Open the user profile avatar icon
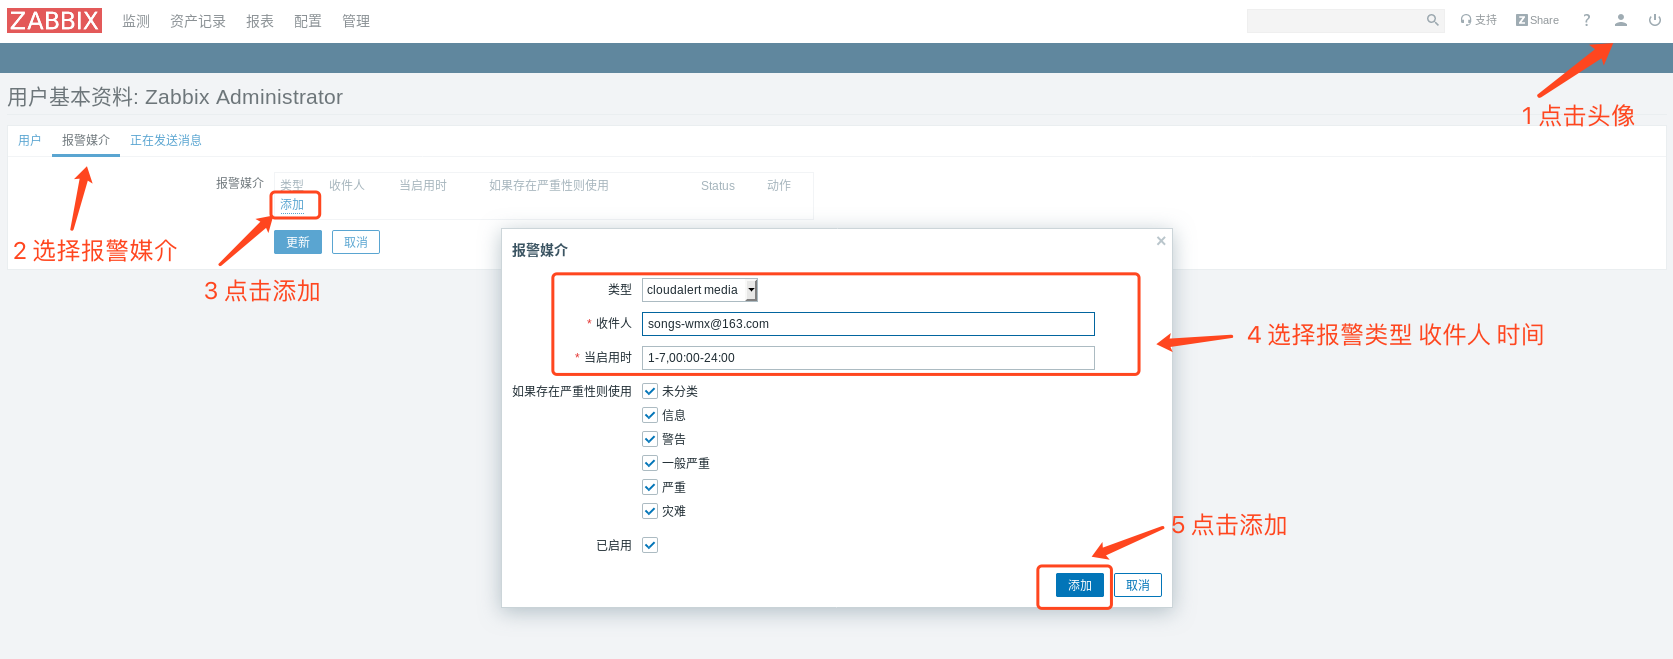Screen dimensions: 1673x659 pyautogui.click(x=1621, y=20)
